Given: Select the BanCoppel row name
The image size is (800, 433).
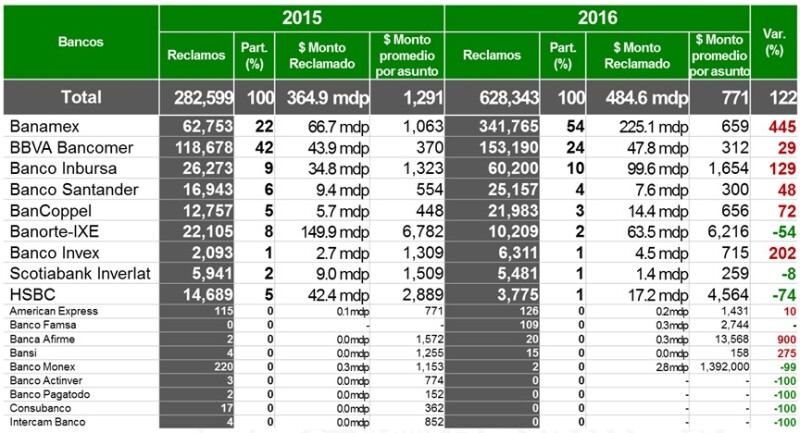Looking at the screenshot, I should [x=51, y=211].
